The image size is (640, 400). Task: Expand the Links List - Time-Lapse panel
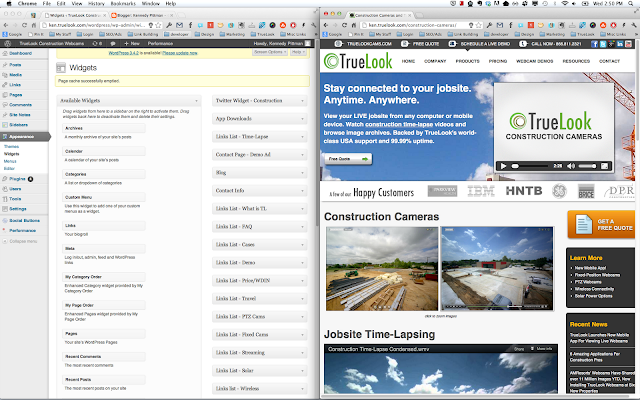(x=259, y=137)
